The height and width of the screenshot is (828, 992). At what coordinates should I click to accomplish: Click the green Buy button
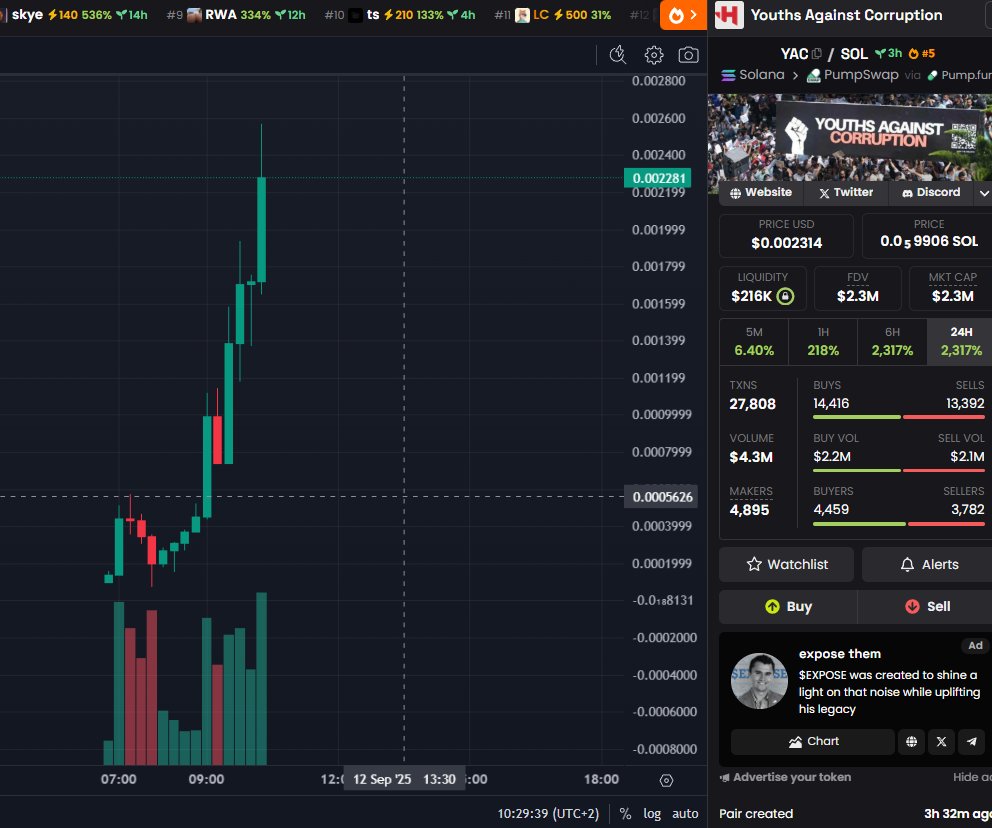tap(788, 607)
